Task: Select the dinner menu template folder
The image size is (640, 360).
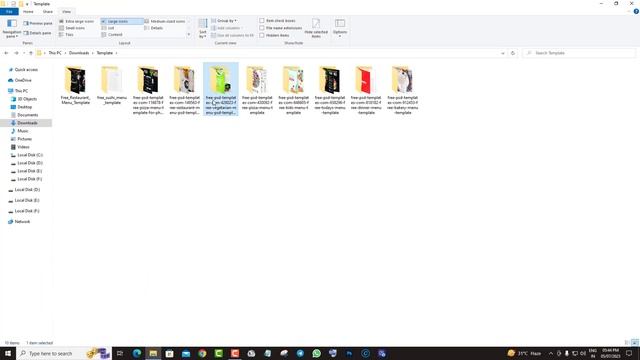Action: (x=366, y=90)
